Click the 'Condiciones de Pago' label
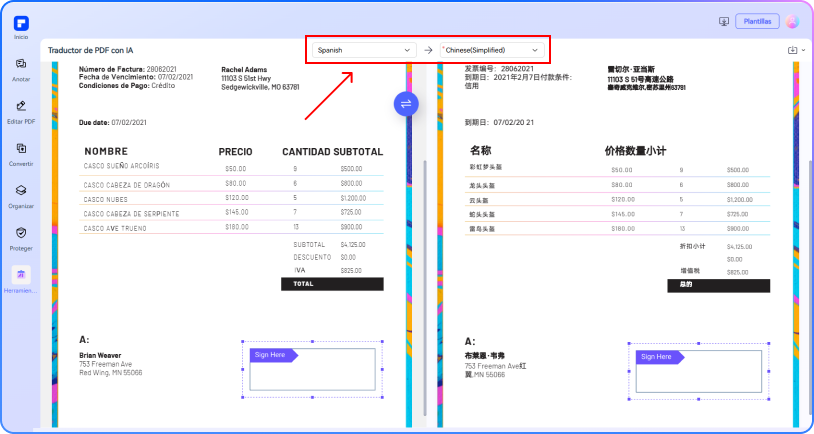814x434 pixels. coord(114,86)
